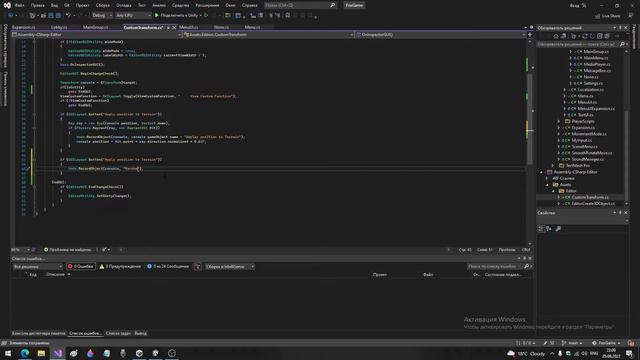
Task: Select Localization.cs in Solution Explorer
Action: [591, 89]
